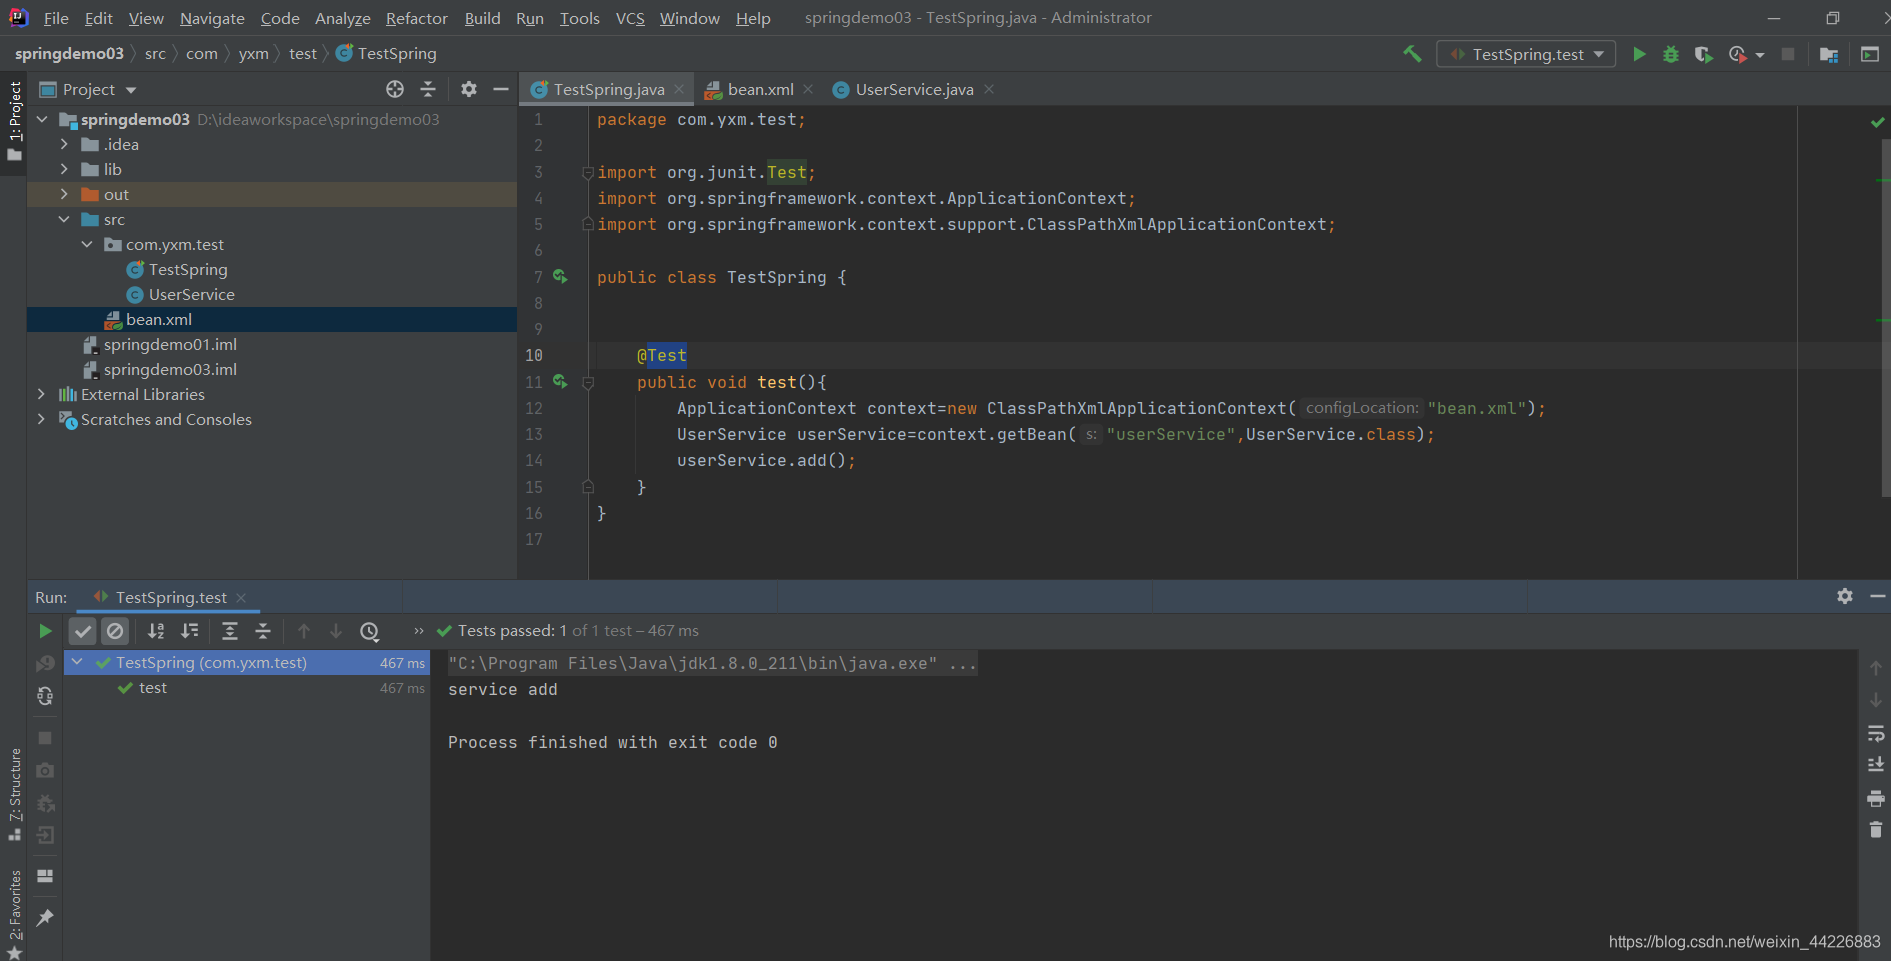The height and width of the screenshot is (961, 1891).
Task: Select springdemo01.iml in project tree
Action: [x=170, y=344]
